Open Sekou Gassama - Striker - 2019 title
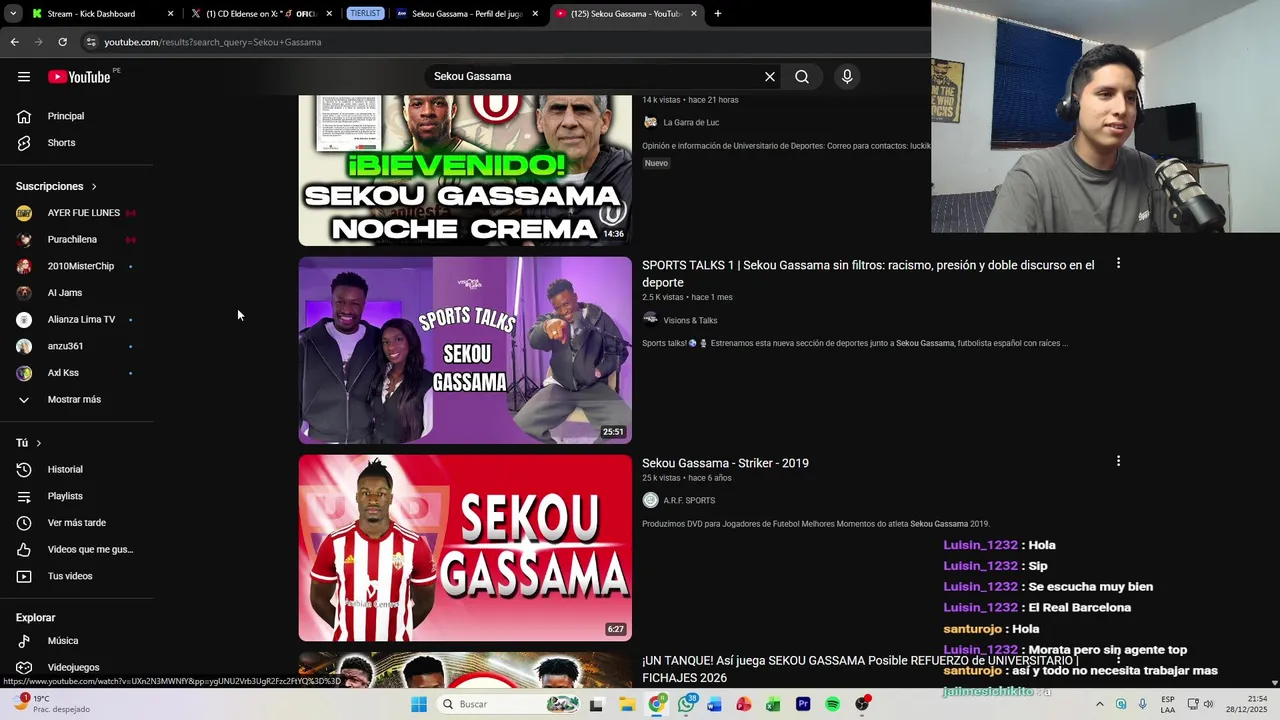 [x=725, y=463]
